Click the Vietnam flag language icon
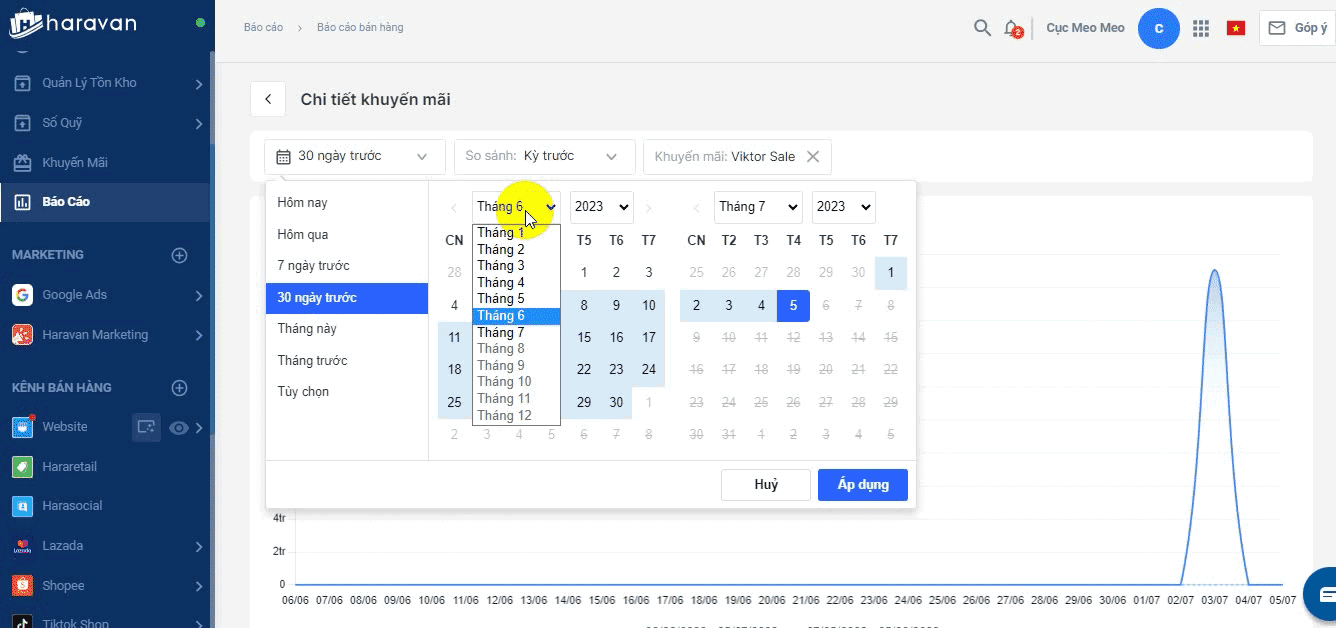 pyautogui.click(x=1236, y=28)
